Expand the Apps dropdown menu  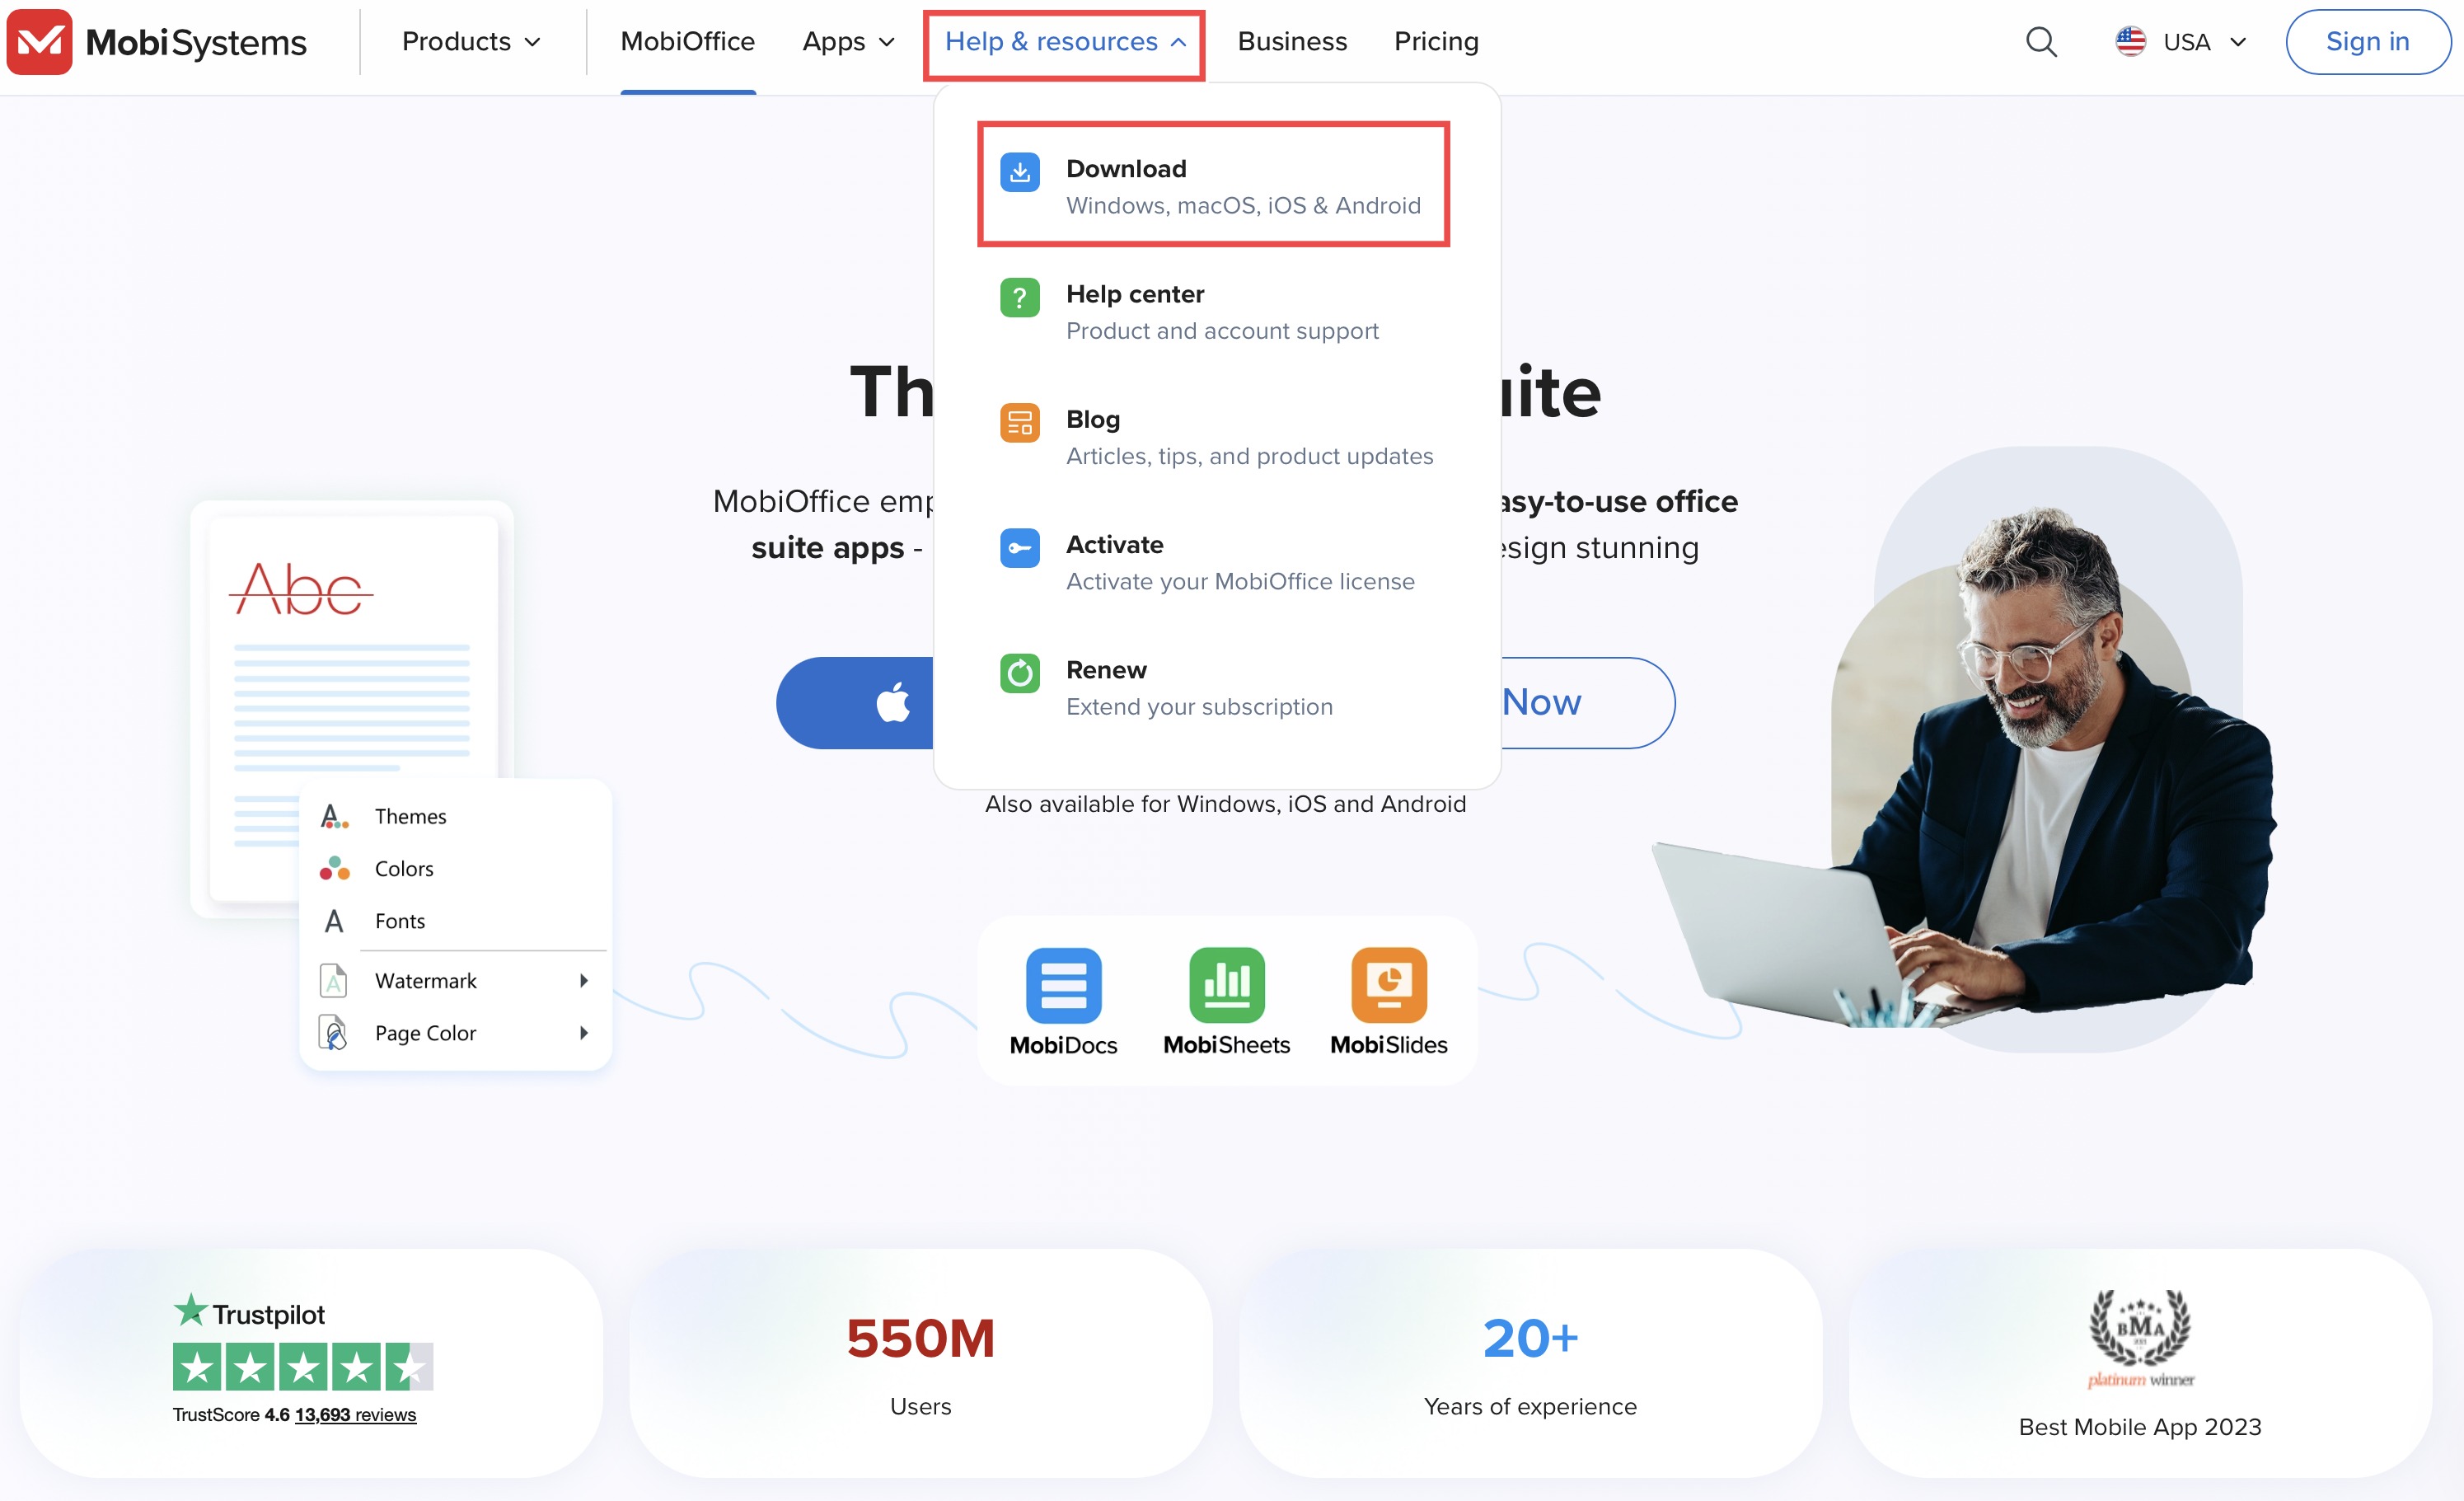848,42
